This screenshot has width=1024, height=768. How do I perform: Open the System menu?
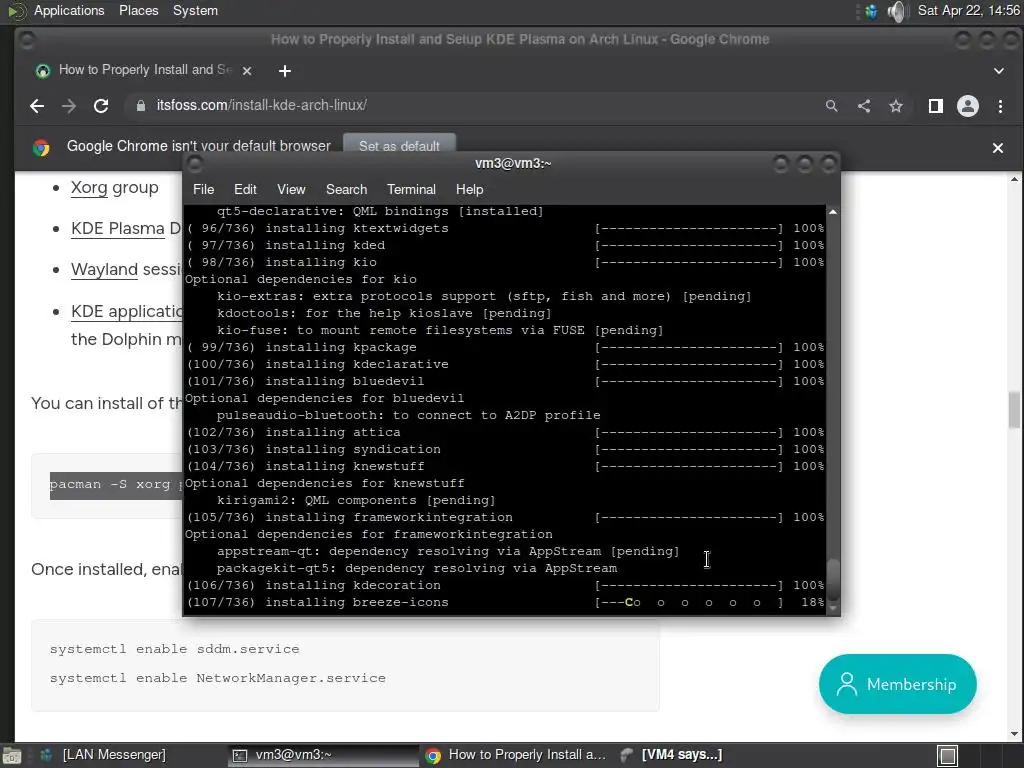(195, 10)
